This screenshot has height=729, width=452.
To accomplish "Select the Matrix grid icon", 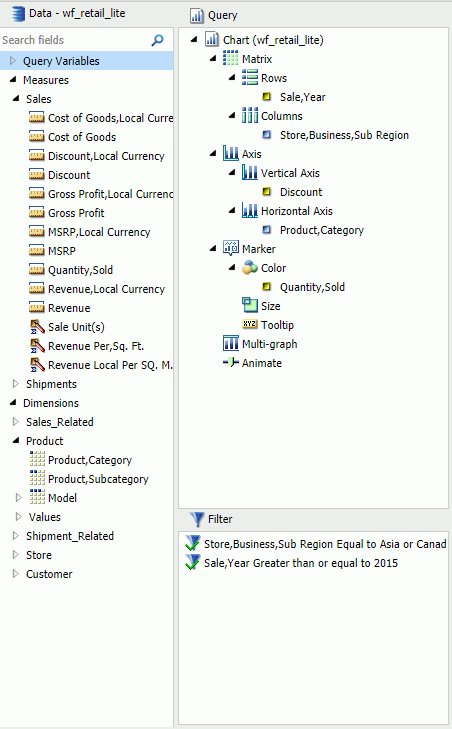I will 231,59.
